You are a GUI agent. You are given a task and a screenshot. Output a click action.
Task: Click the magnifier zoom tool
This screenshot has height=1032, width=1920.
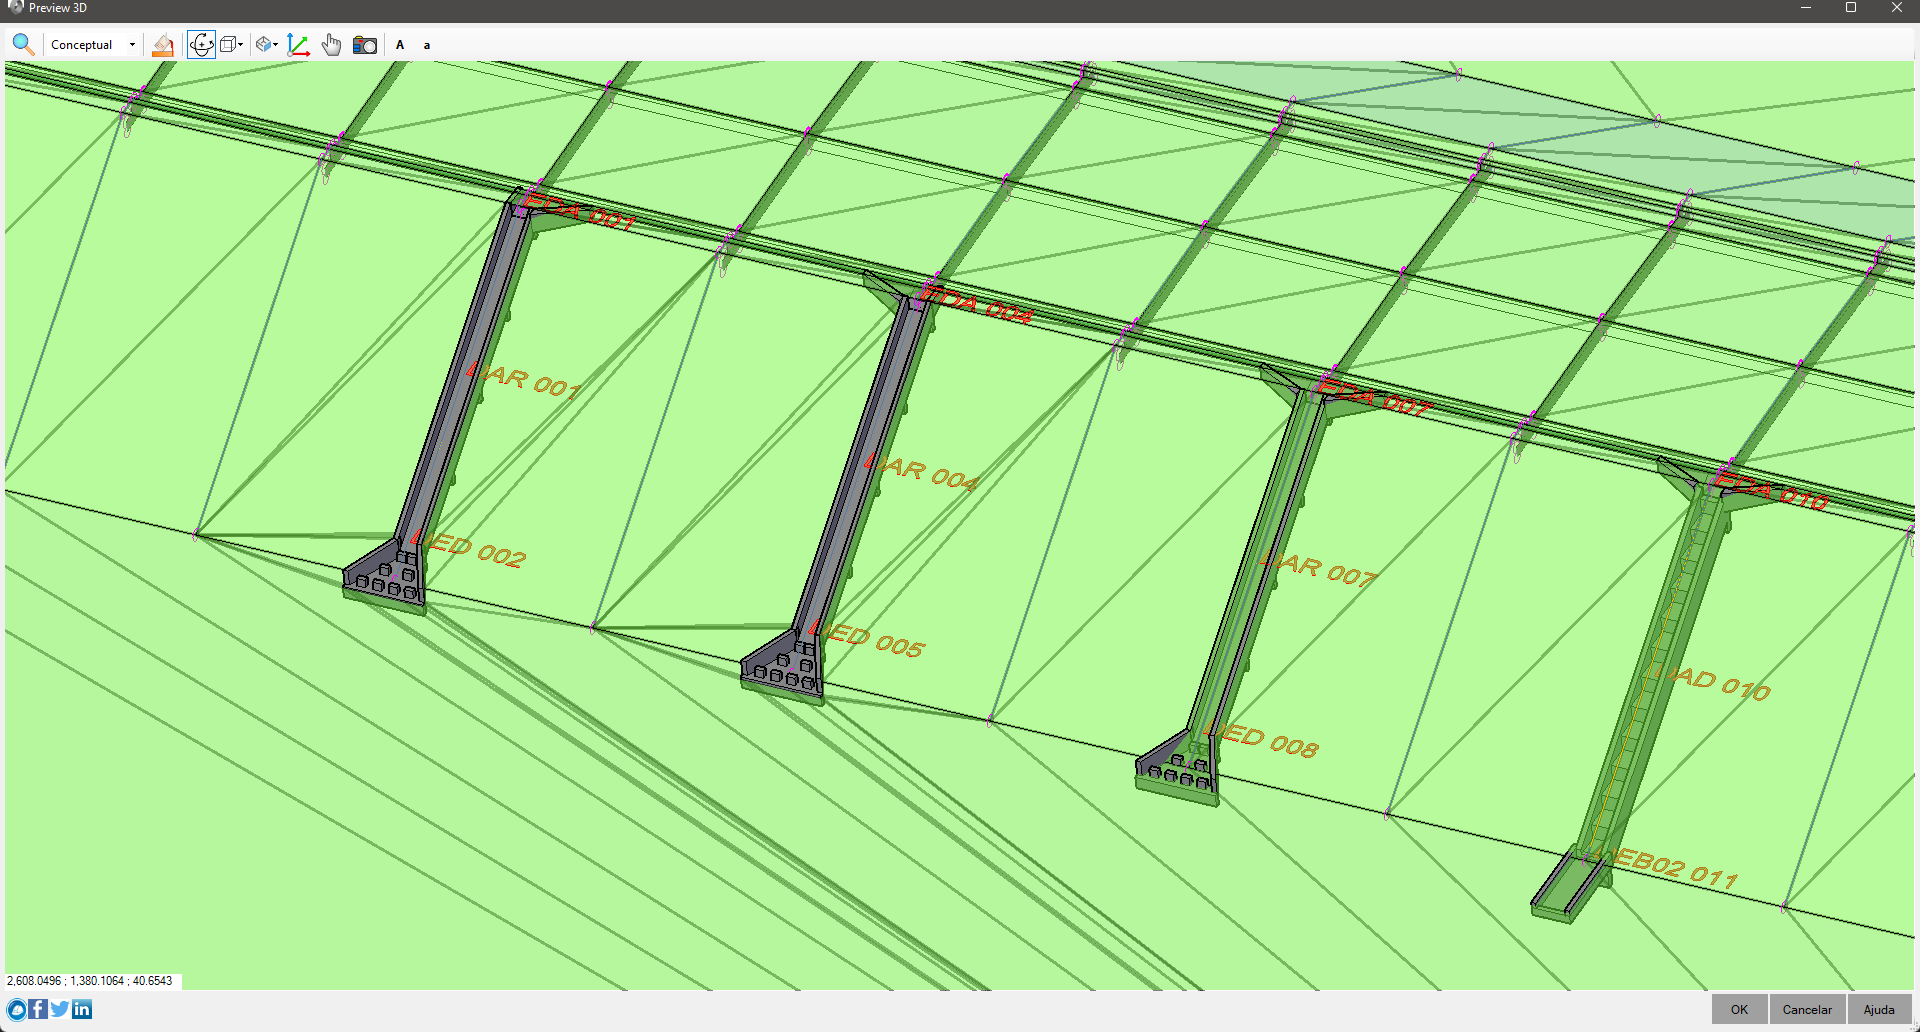(x=23, y=44)
